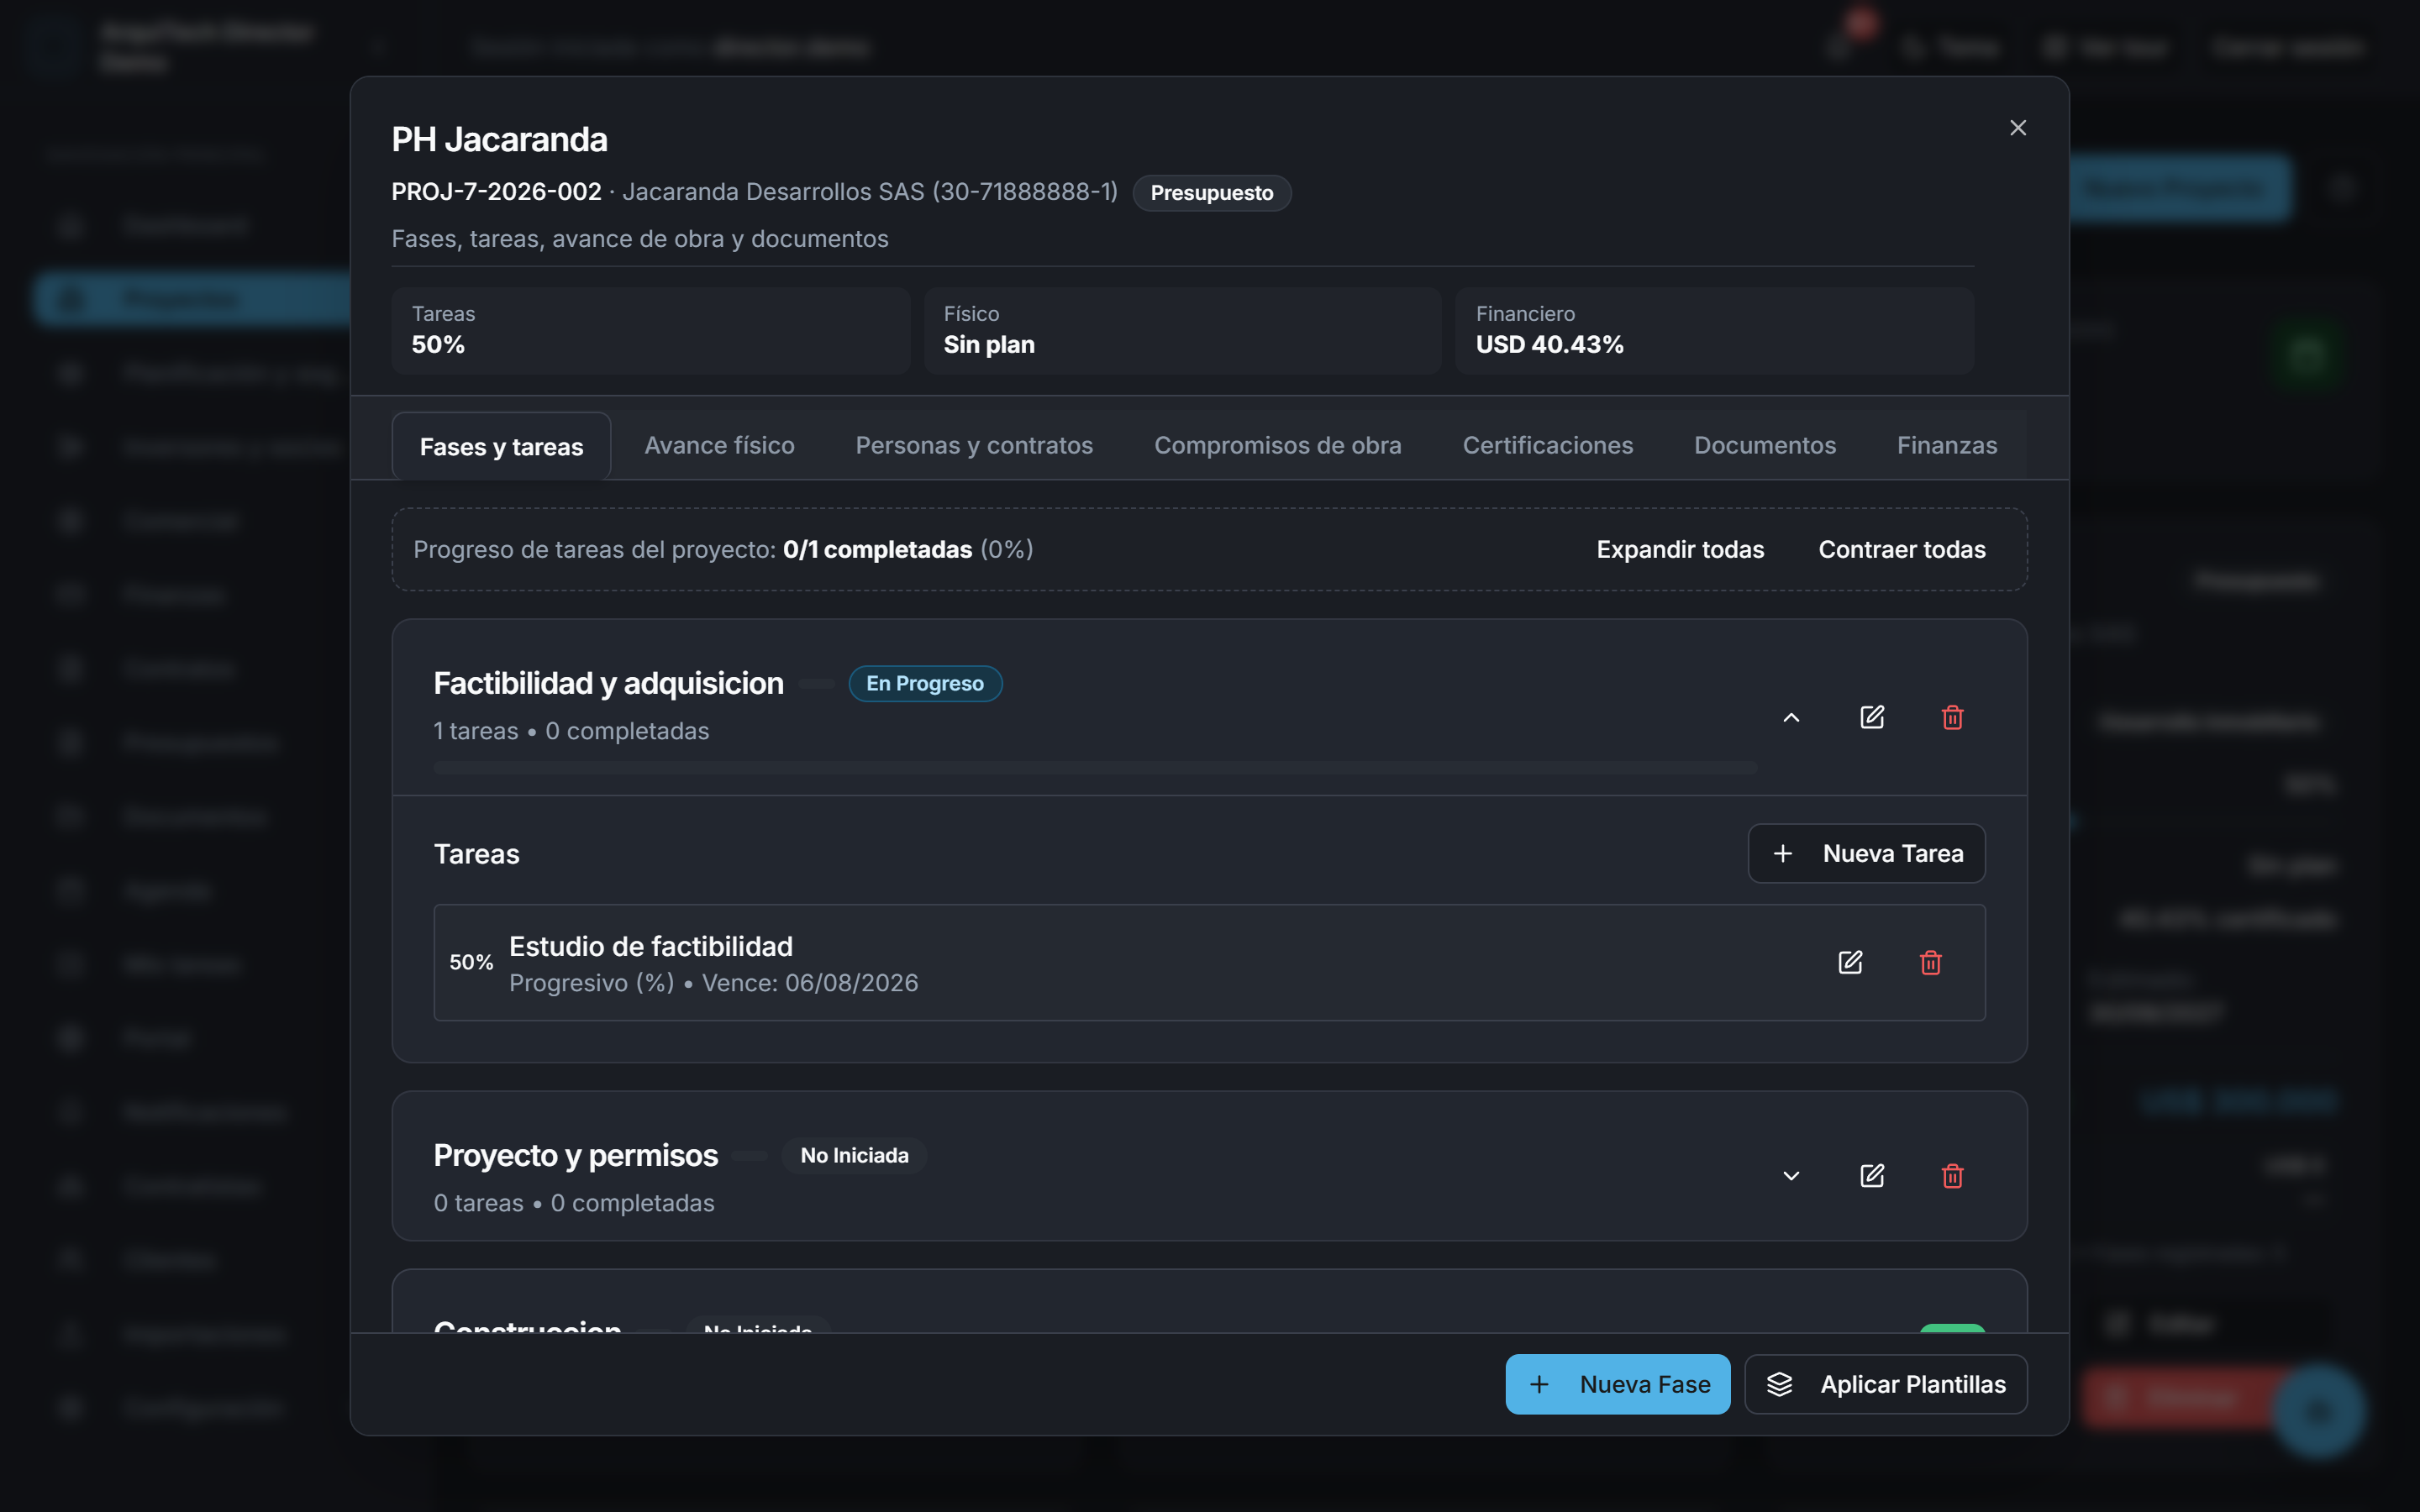
Task: Delete the Estudio de factibilidad task
Action: (1931, 962)
